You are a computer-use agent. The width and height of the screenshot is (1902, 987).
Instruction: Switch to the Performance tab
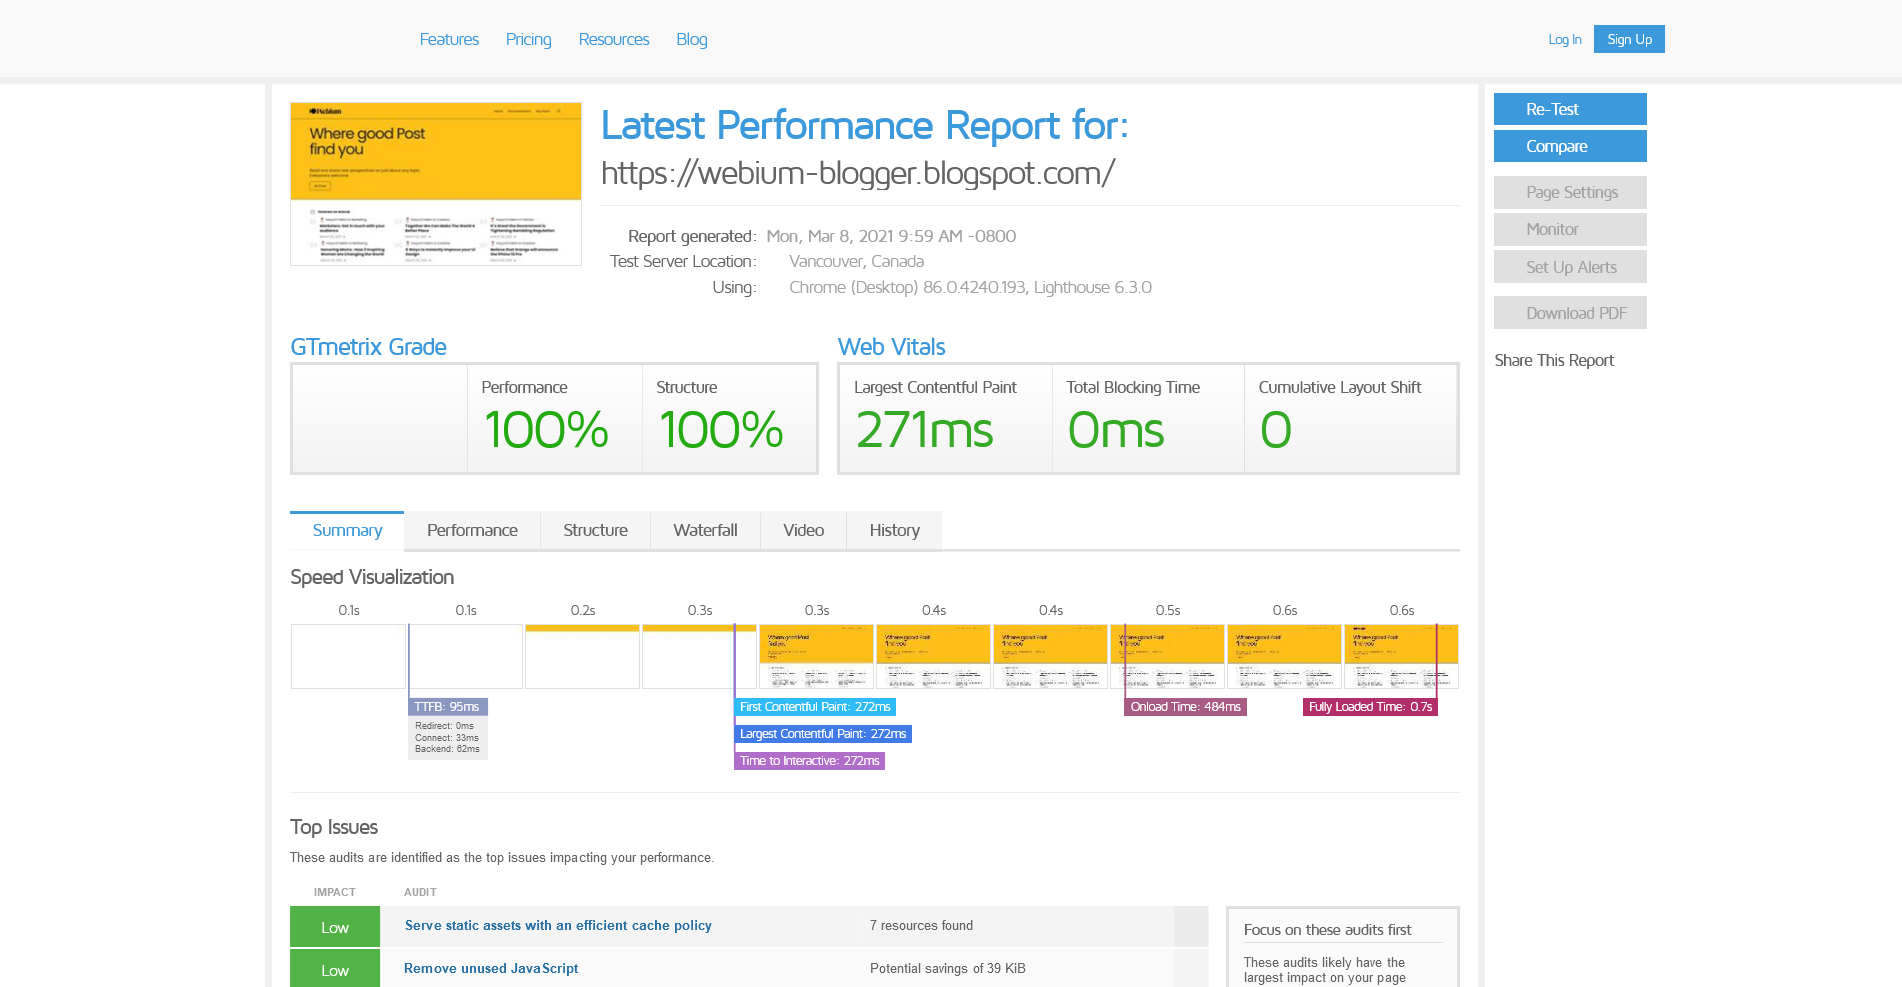[x=472, y=530]
